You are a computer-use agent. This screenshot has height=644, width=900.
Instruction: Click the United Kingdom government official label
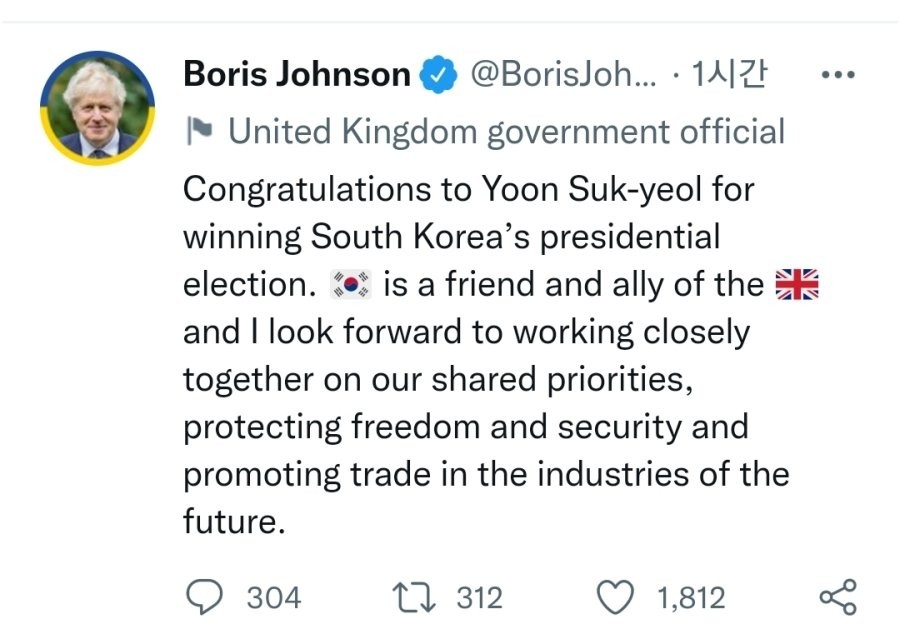pos(507,131)
